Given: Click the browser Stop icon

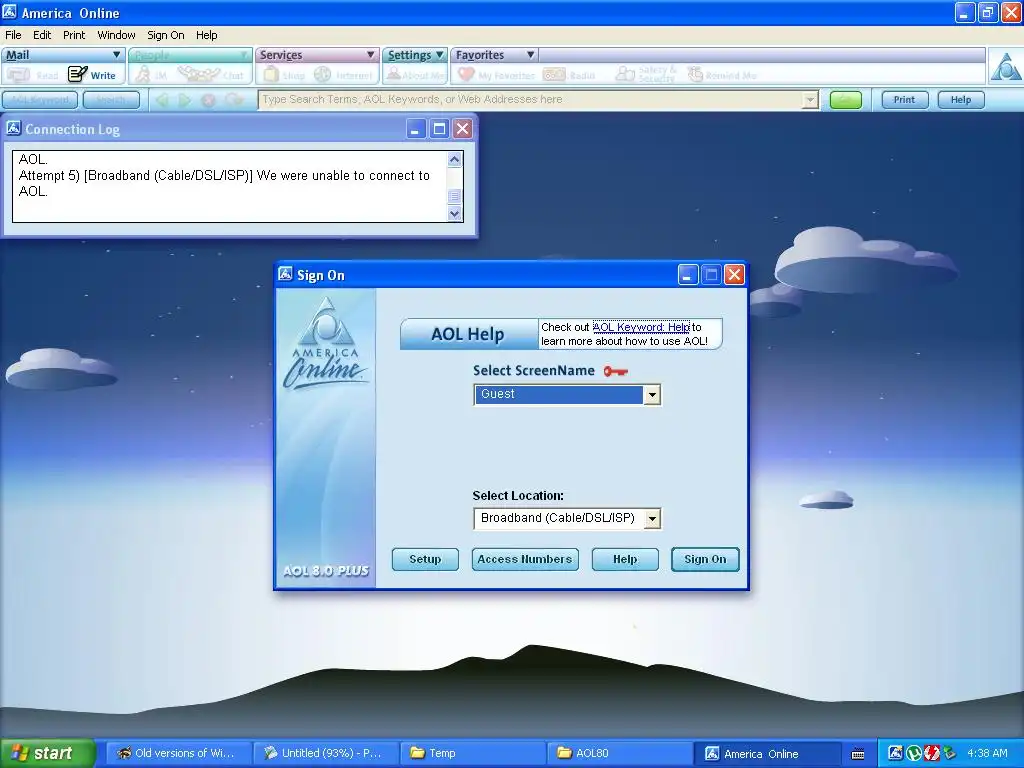Looking at the screenshot, I should pos(208,100).
